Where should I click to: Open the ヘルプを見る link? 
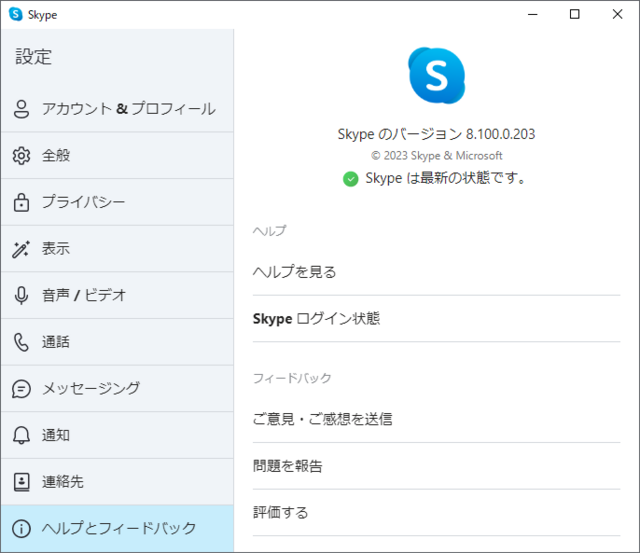click(436, 272)
